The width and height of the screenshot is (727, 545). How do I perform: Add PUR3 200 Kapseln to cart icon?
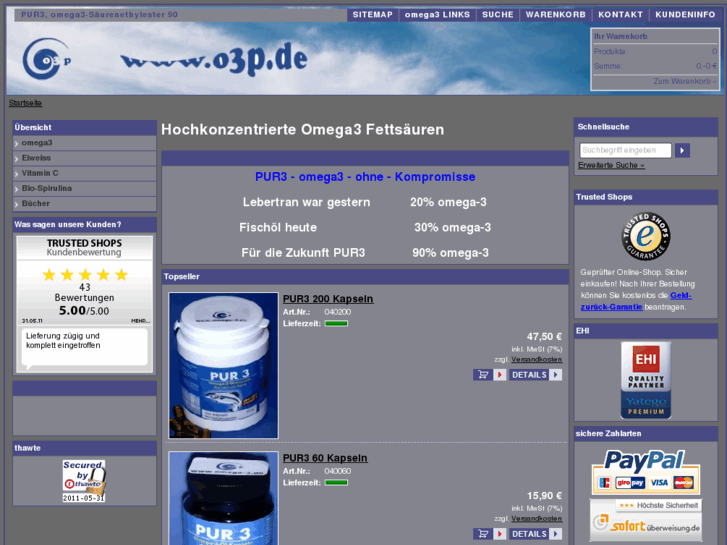click(x=489, y=375)
